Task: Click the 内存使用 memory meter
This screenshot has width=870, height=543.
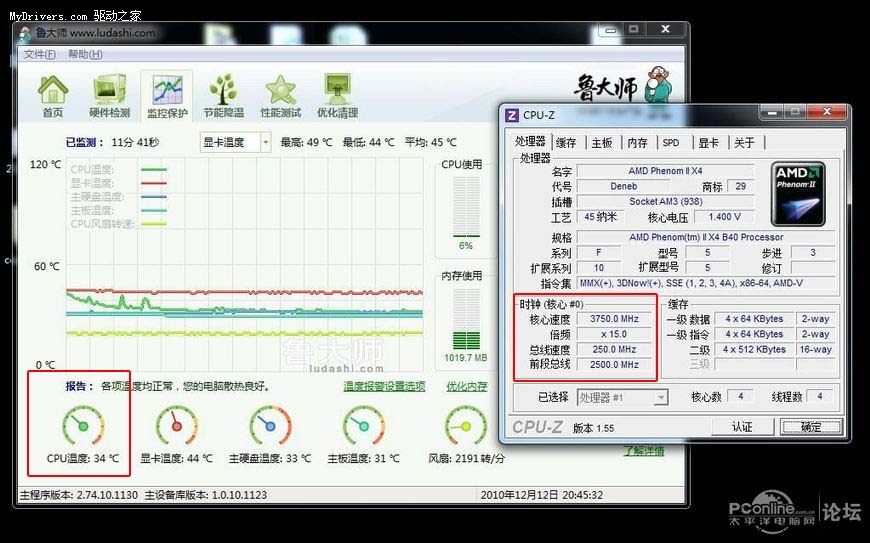Action: (466, 318)
